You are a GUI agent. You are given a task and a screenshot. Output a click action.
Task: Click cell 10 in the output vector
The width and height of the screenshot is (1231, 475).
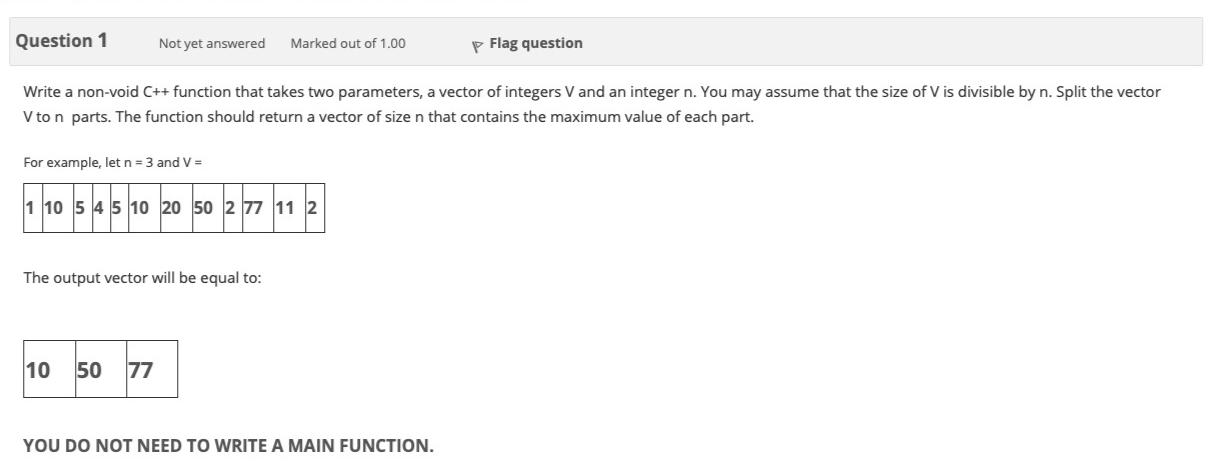coord(49,369)
